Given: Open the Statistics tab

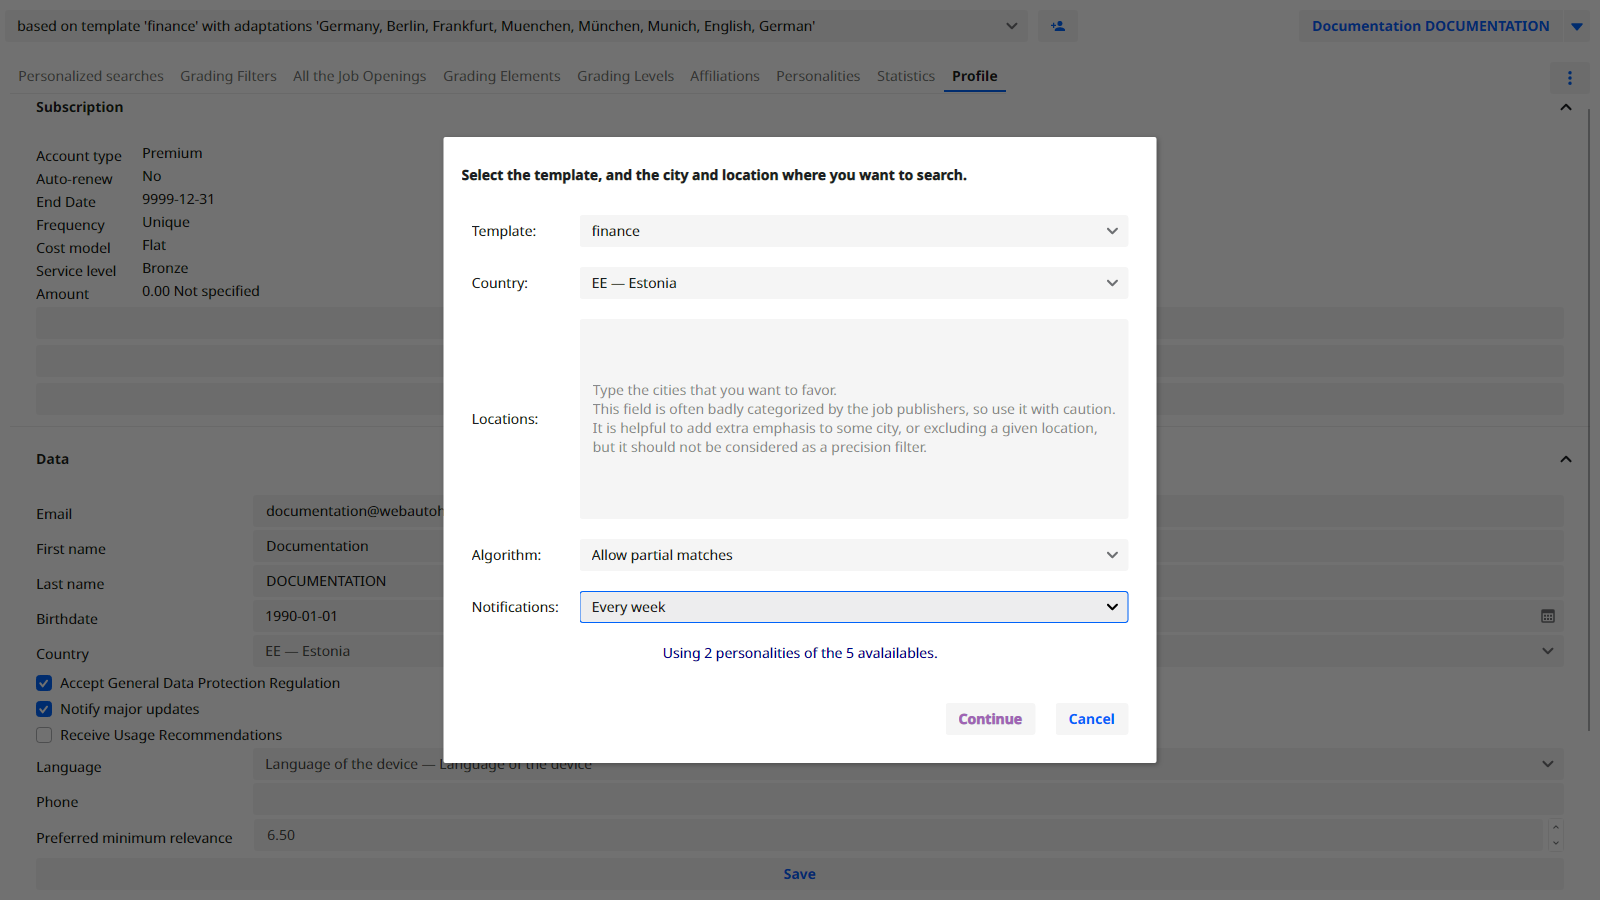Looking at the screenshot, I should click(x=905, y=76).
